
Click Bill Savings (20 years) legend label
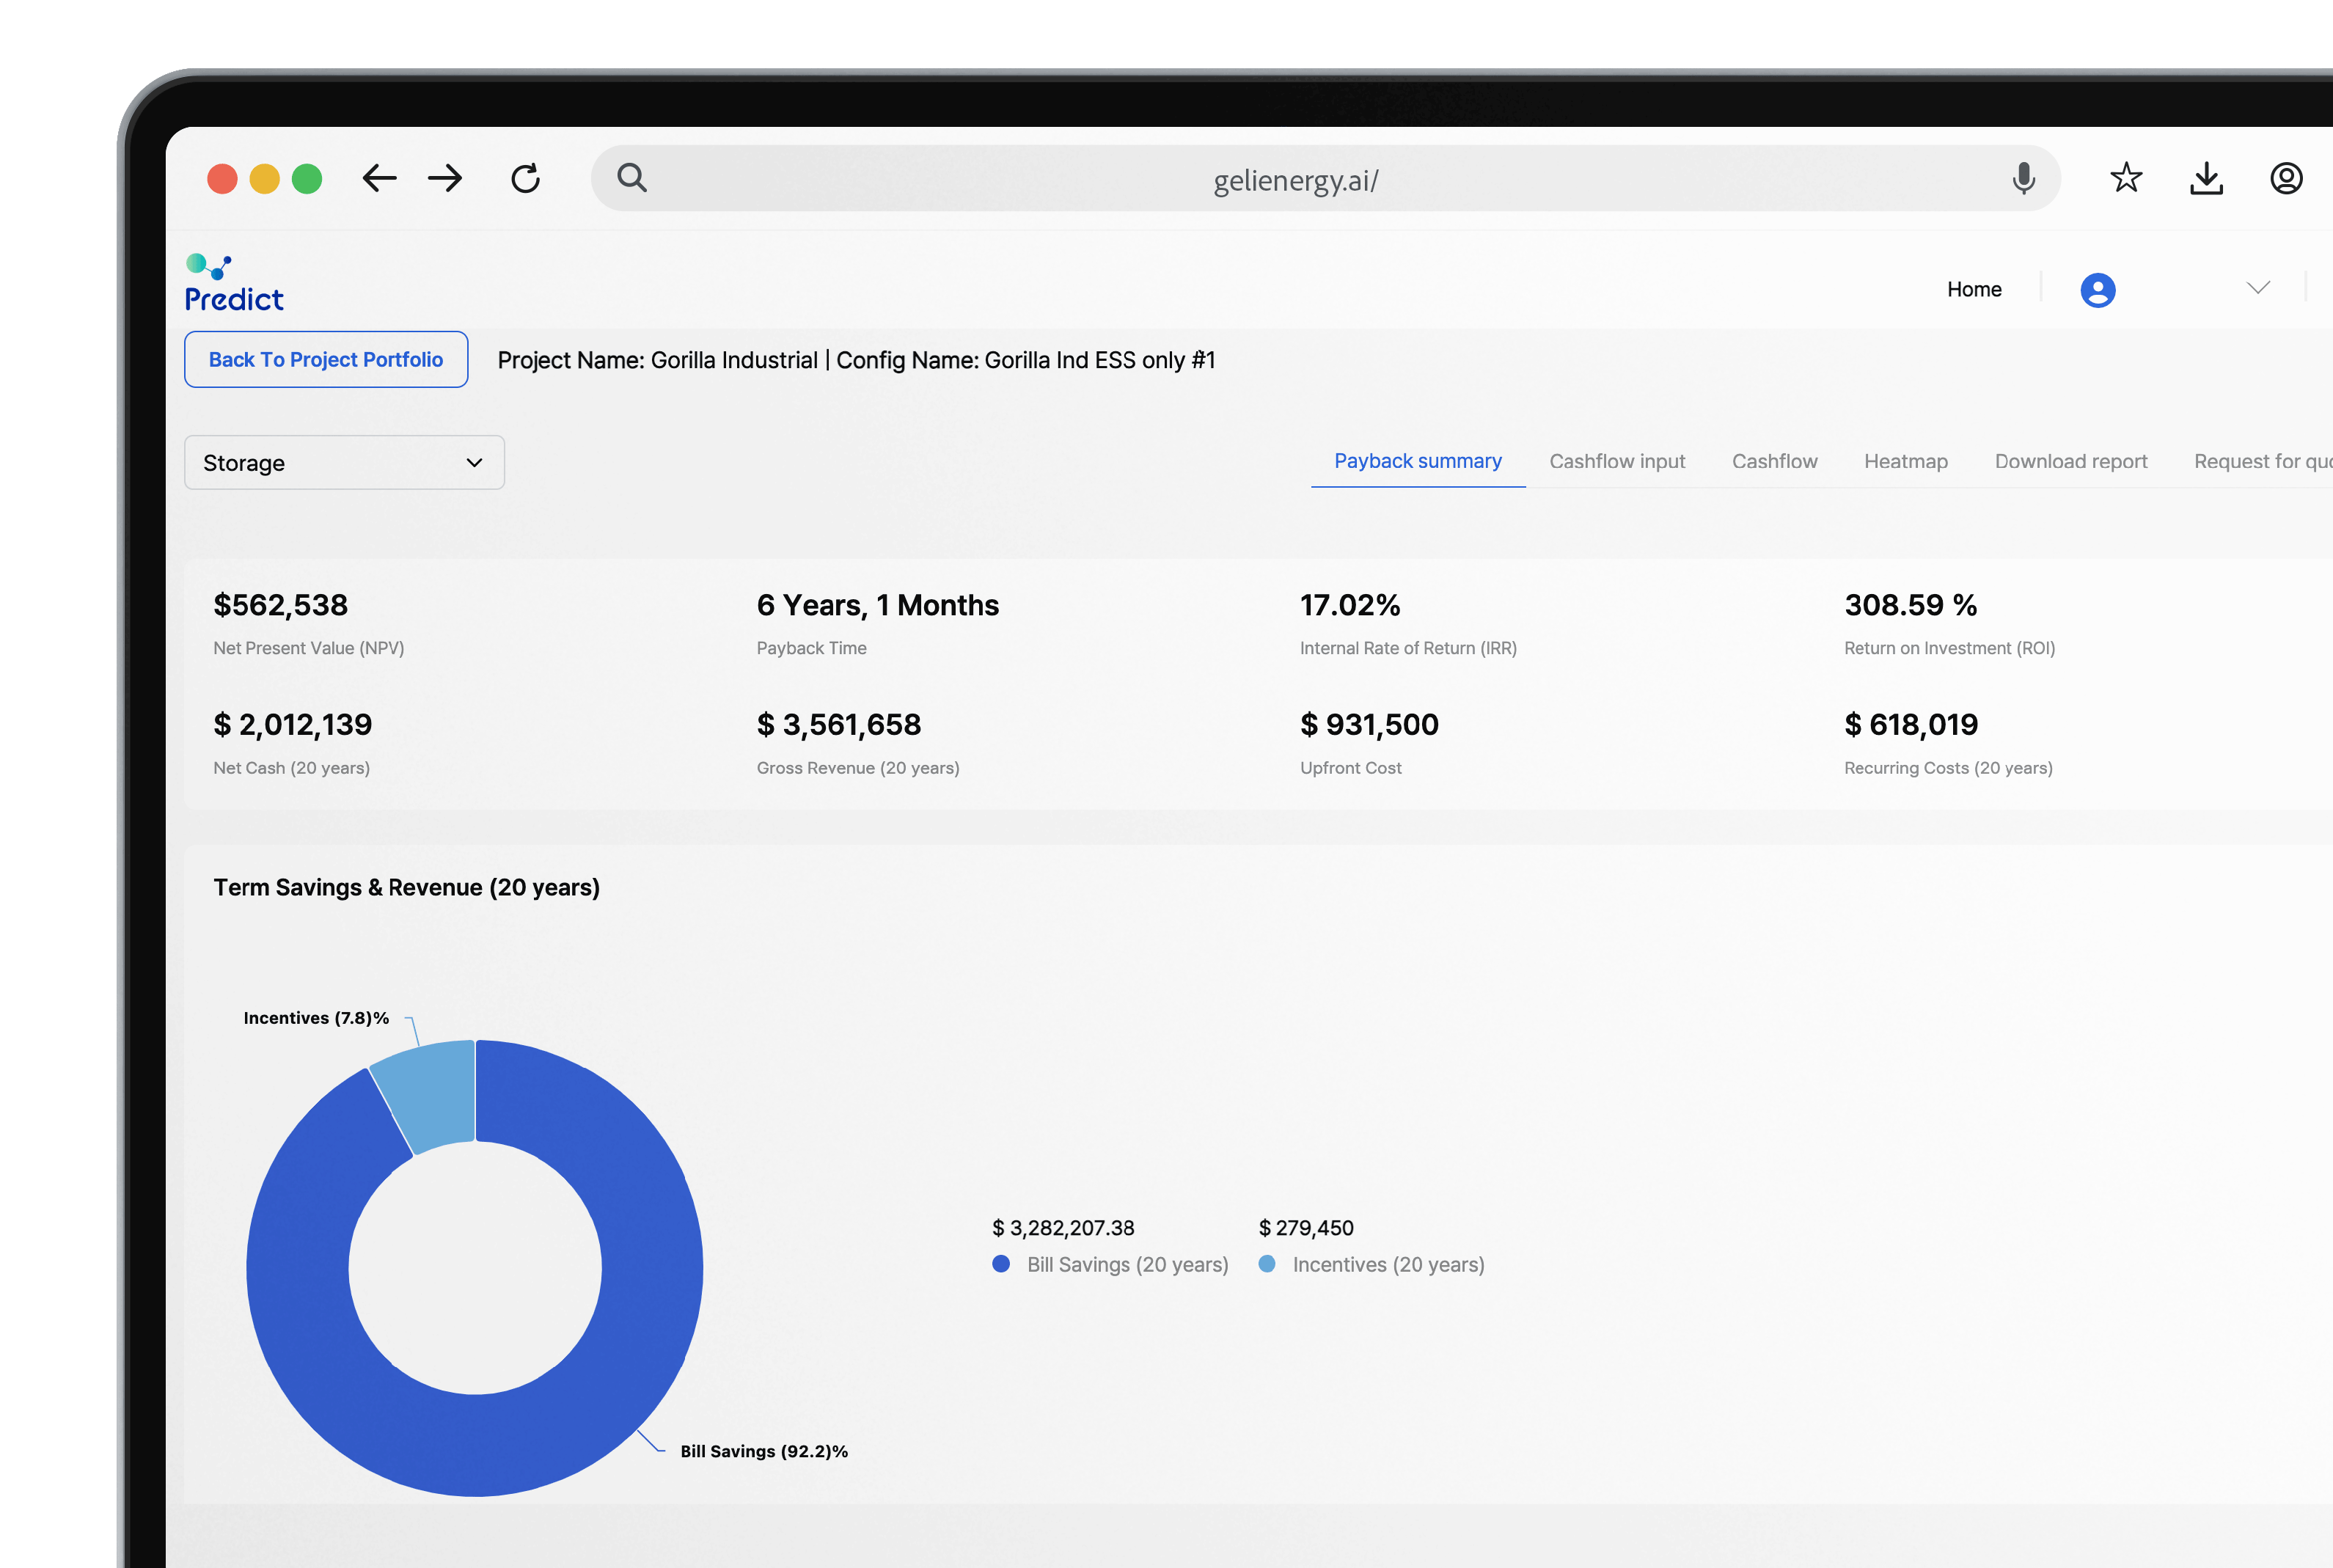pos(1128,1264)
